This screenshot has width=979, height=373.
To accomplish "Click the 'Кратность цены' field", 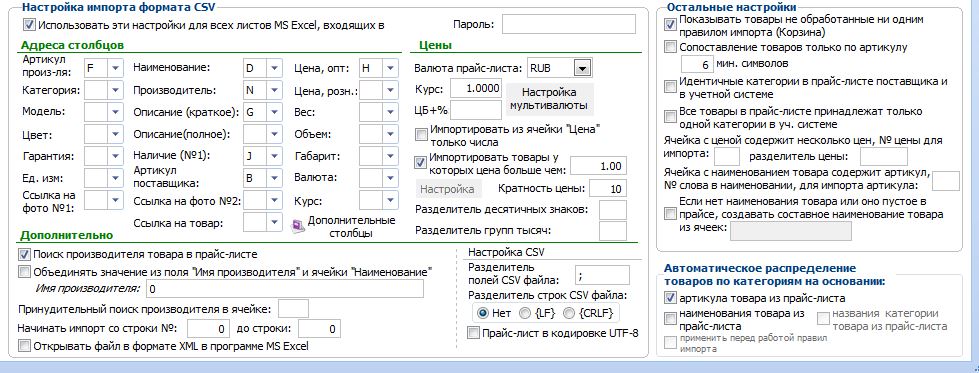I will [x=608, y=189].
